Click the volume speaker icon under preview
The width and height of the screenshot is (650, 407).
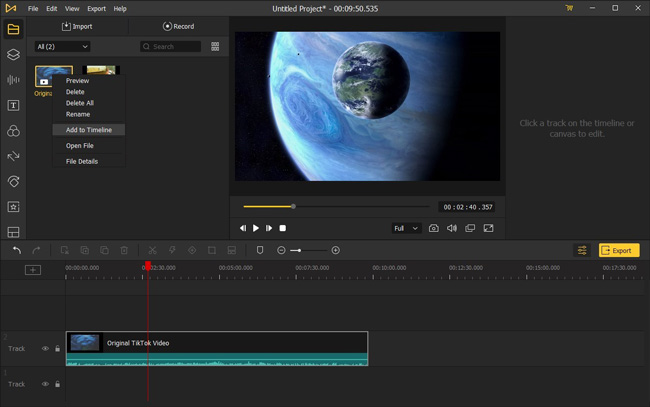click(452, 228)
